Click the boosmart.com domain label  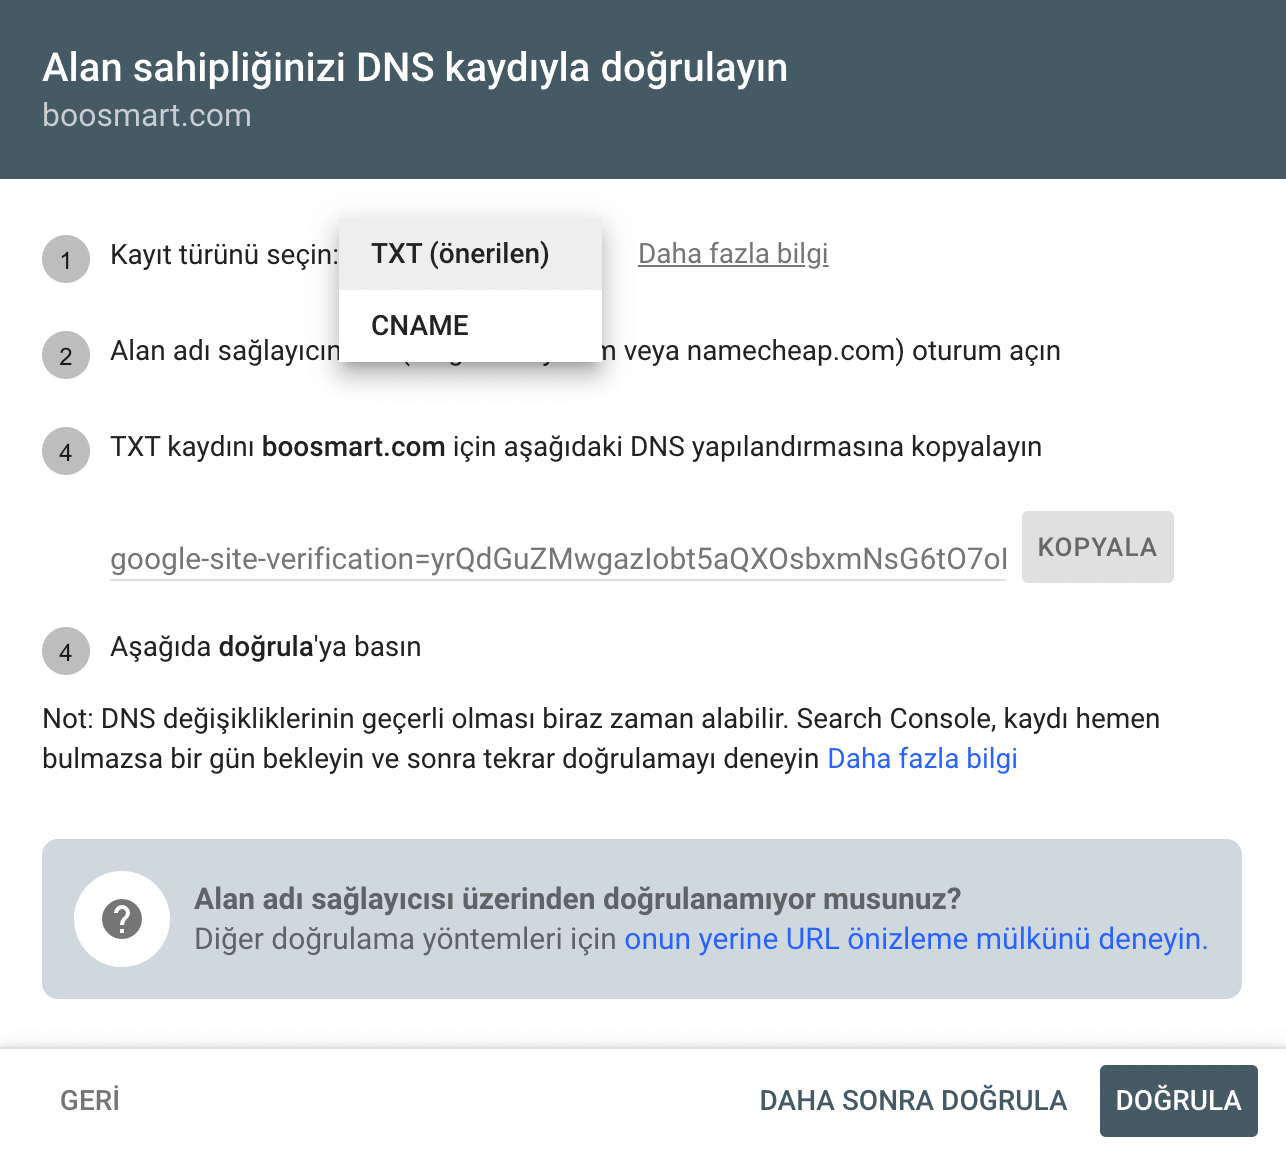(146, 115)
